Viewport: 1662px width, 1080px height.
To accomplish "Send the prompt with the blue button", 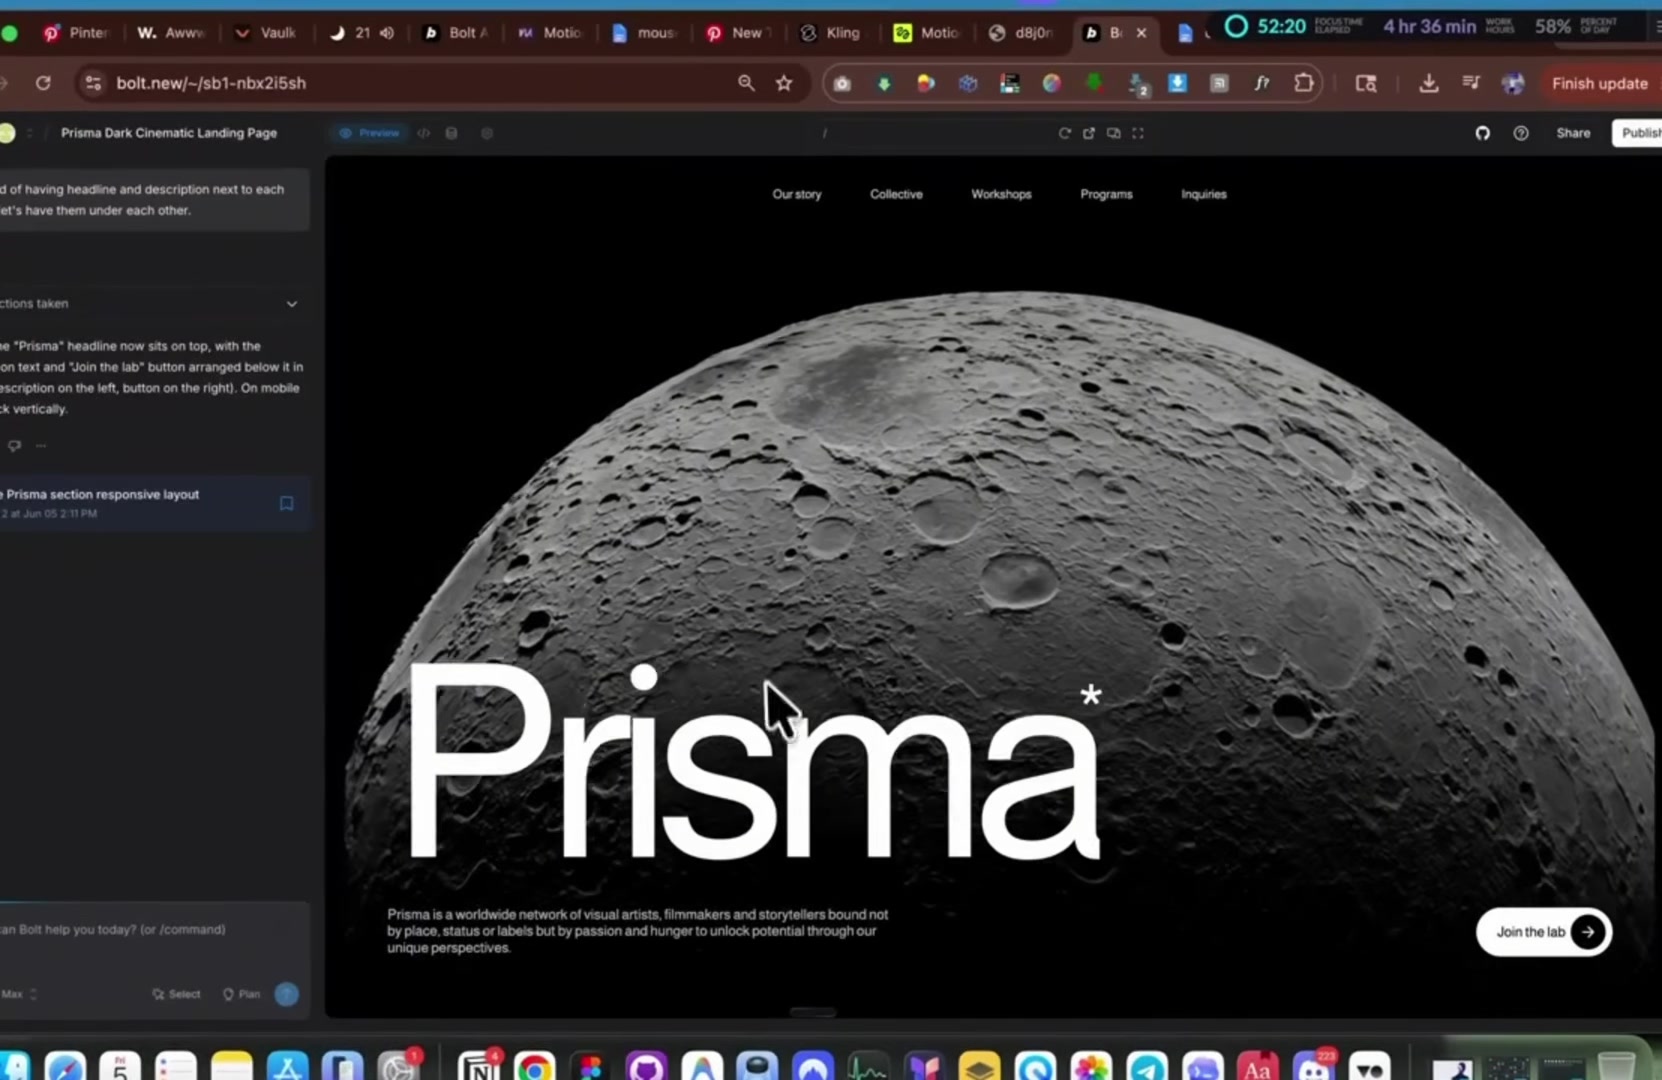I will [x=287, y=994].
